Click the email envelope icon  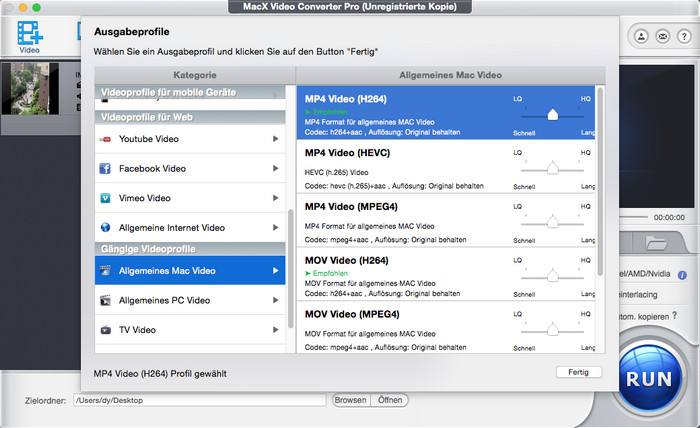(x=662, y=37)
